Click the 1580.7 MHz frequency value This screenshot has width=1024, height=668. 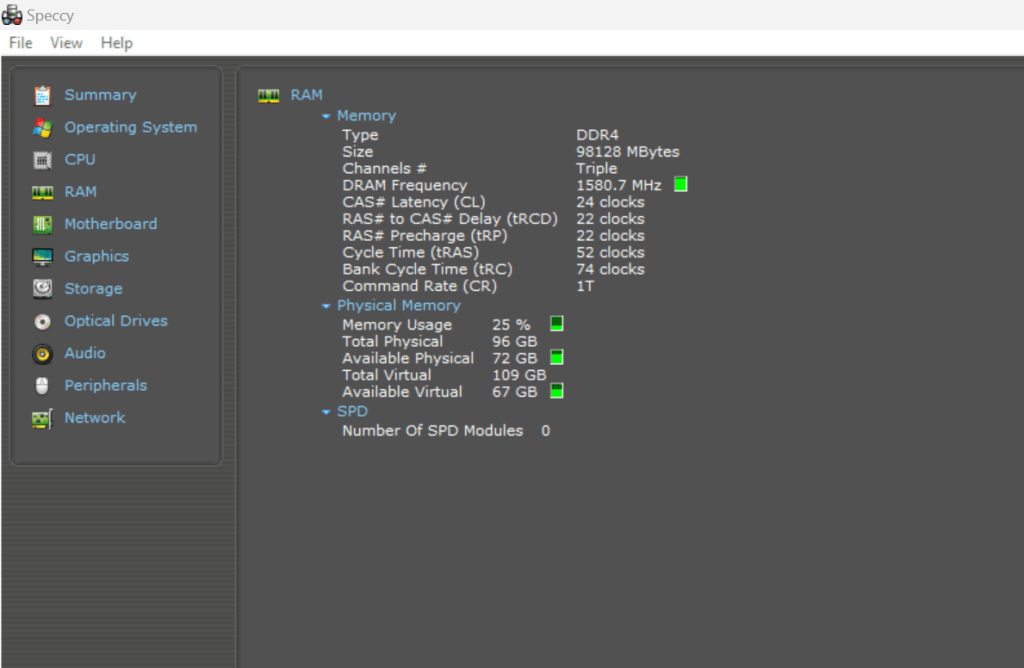(618, 185)
